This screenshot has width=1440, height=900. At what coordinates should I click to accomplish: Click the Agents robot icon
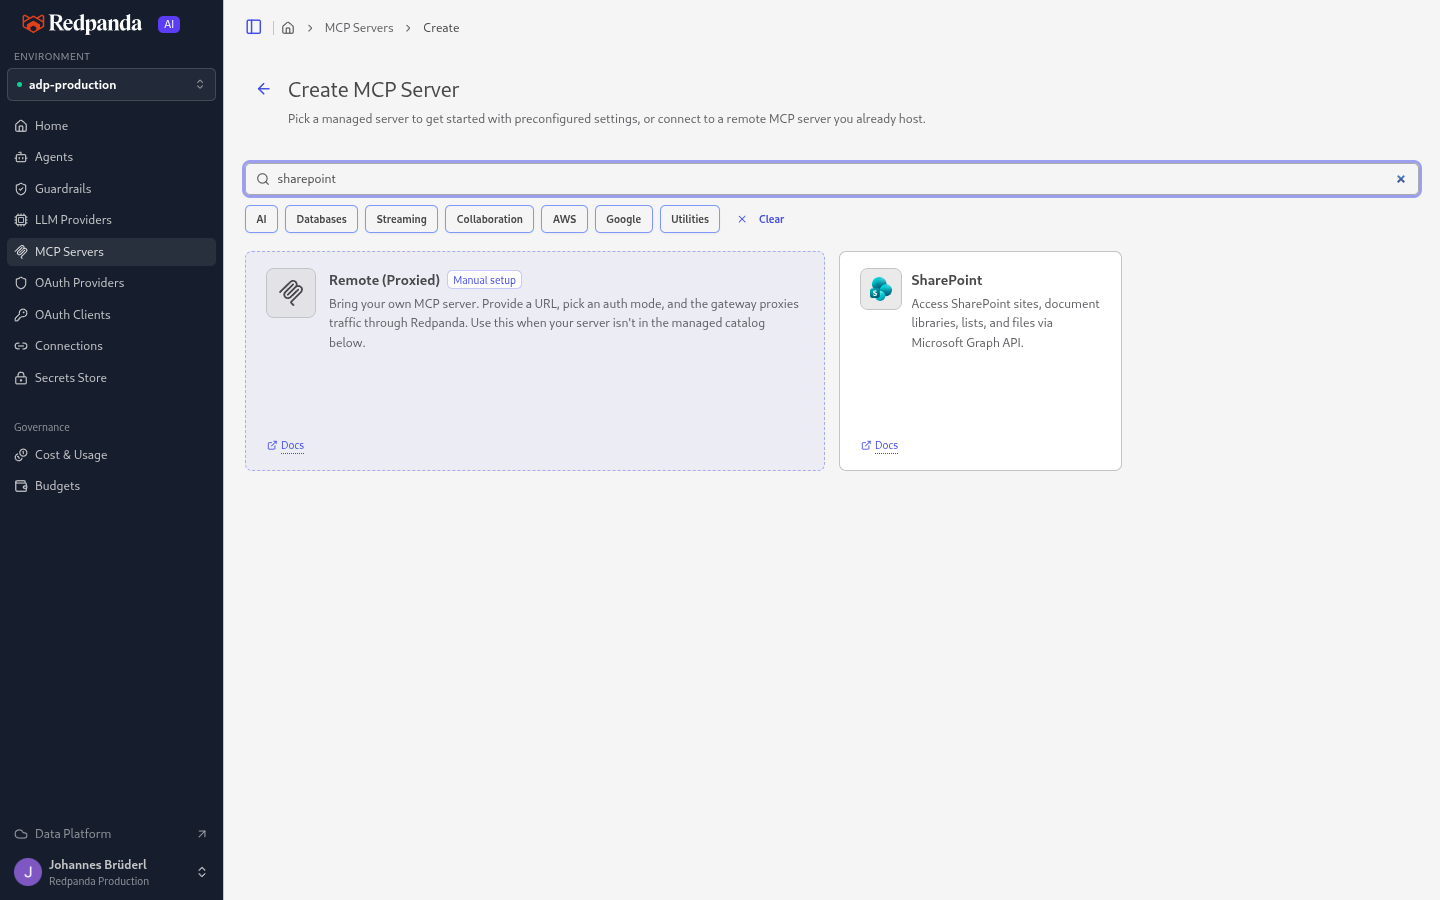coord(21,157)
